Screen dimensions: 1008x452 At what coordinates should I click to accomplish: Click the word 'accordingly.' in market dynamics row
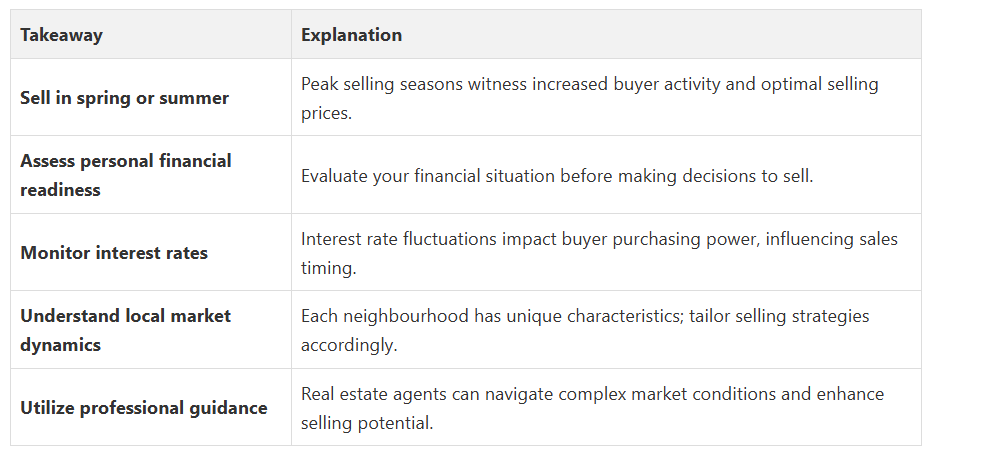(349, 345)
